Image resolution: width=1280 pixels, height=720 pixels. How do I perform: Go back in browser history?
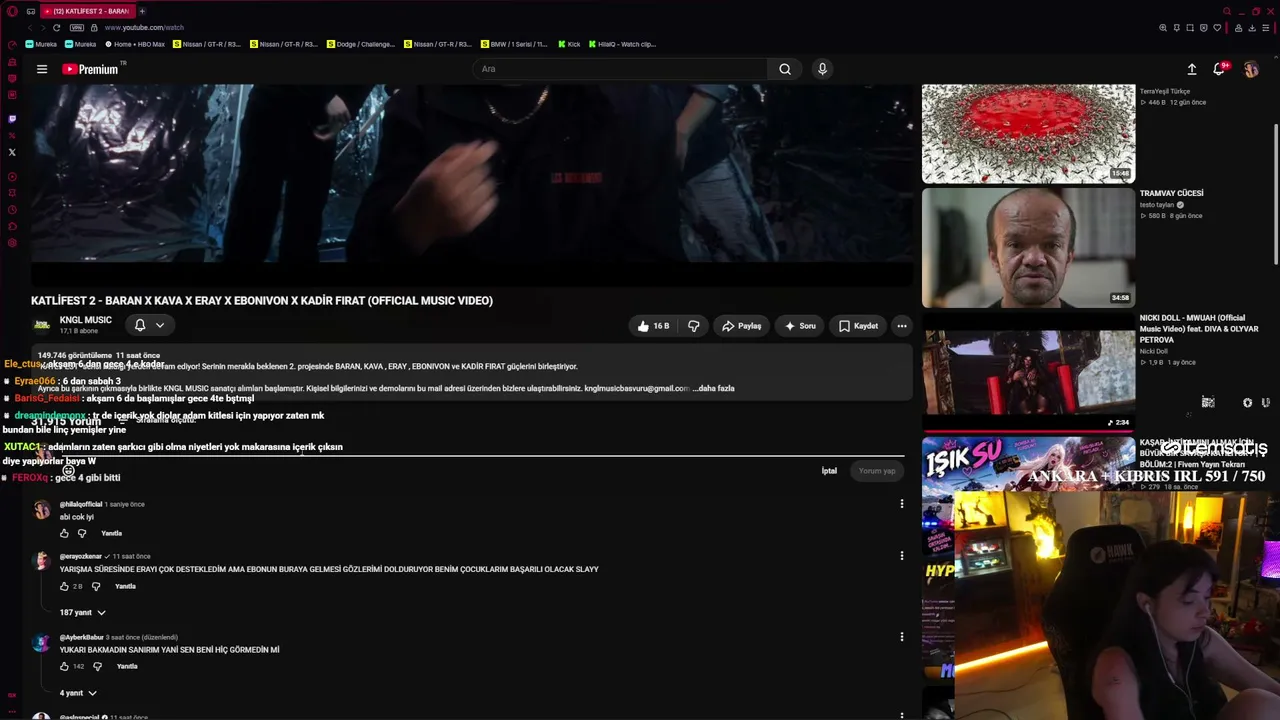pos(30,28)
